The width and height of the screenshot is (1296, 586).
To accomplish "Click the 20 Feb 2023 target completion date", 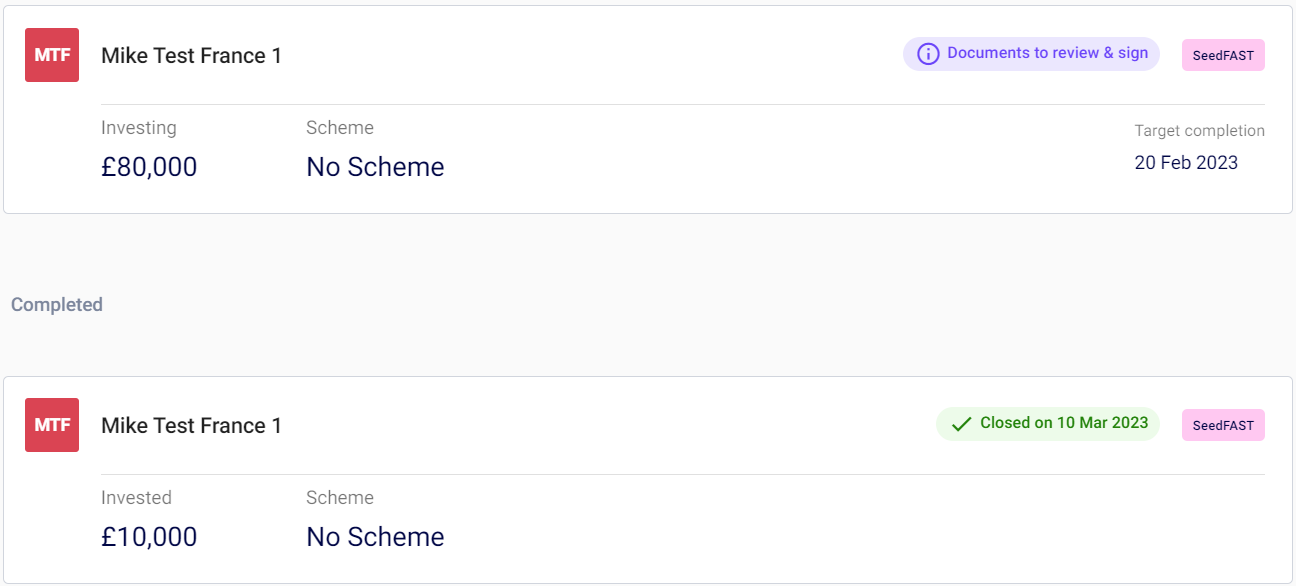I will click(1186, 163).
